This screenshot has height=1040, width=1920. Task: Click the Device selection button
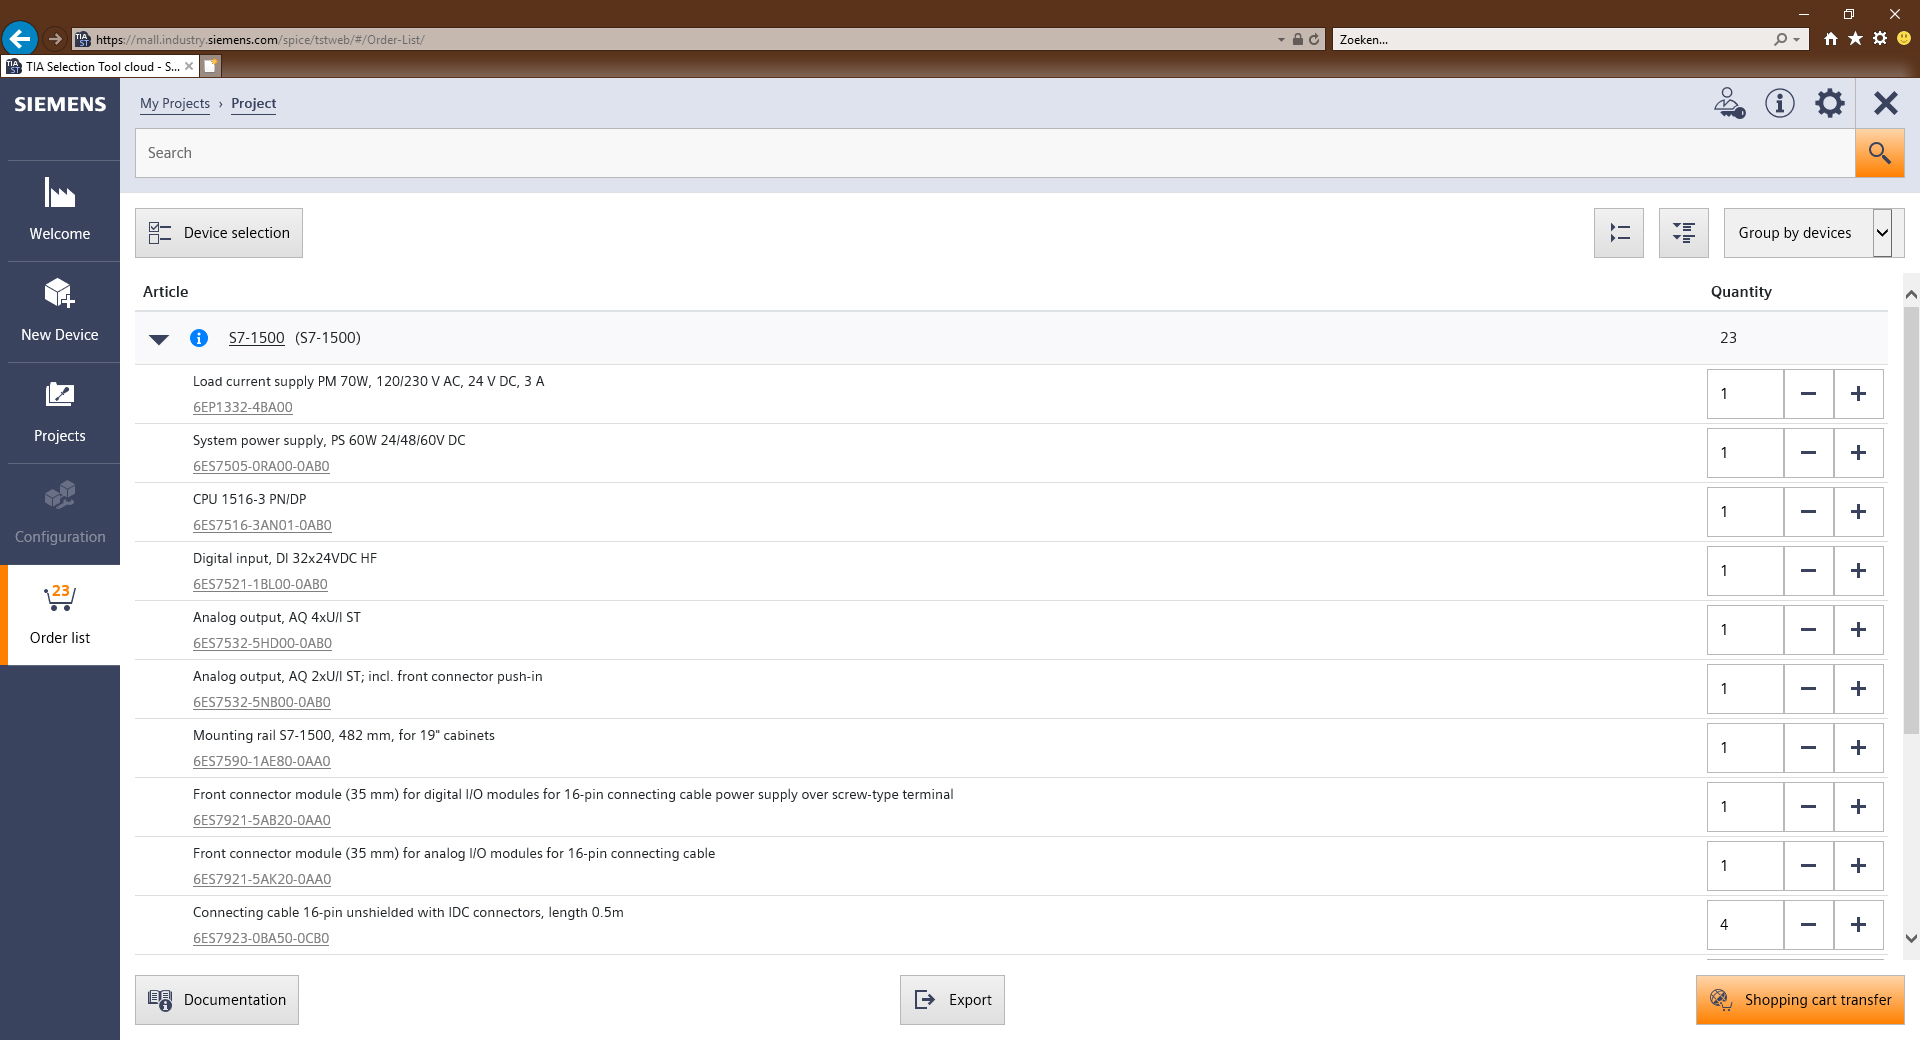click(x=219, y=233)
